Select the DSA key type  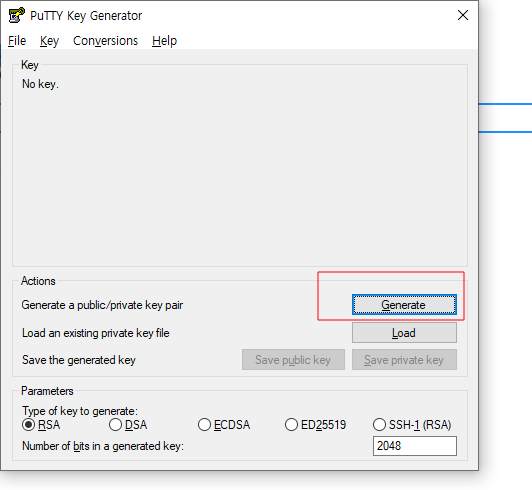(128, 425)
